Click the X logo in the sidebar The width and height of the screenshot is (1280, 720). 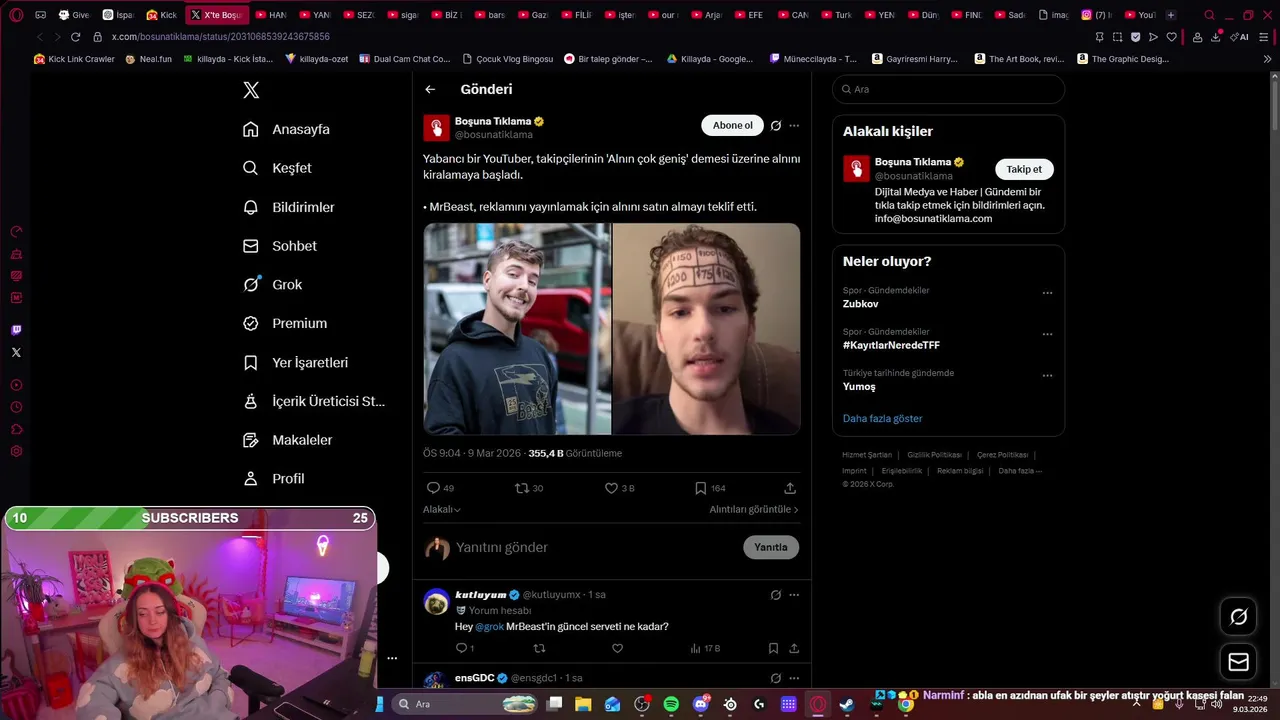tap(251, 90)
